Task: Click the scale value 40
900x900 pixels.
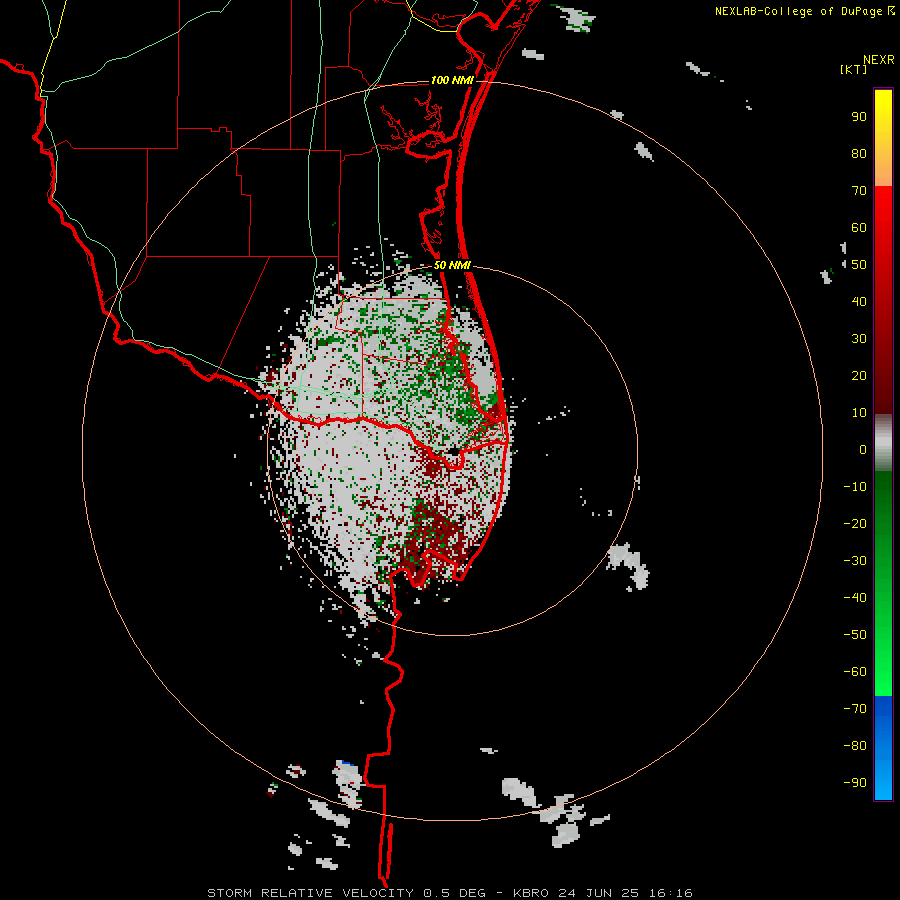Action: (859, 302)
